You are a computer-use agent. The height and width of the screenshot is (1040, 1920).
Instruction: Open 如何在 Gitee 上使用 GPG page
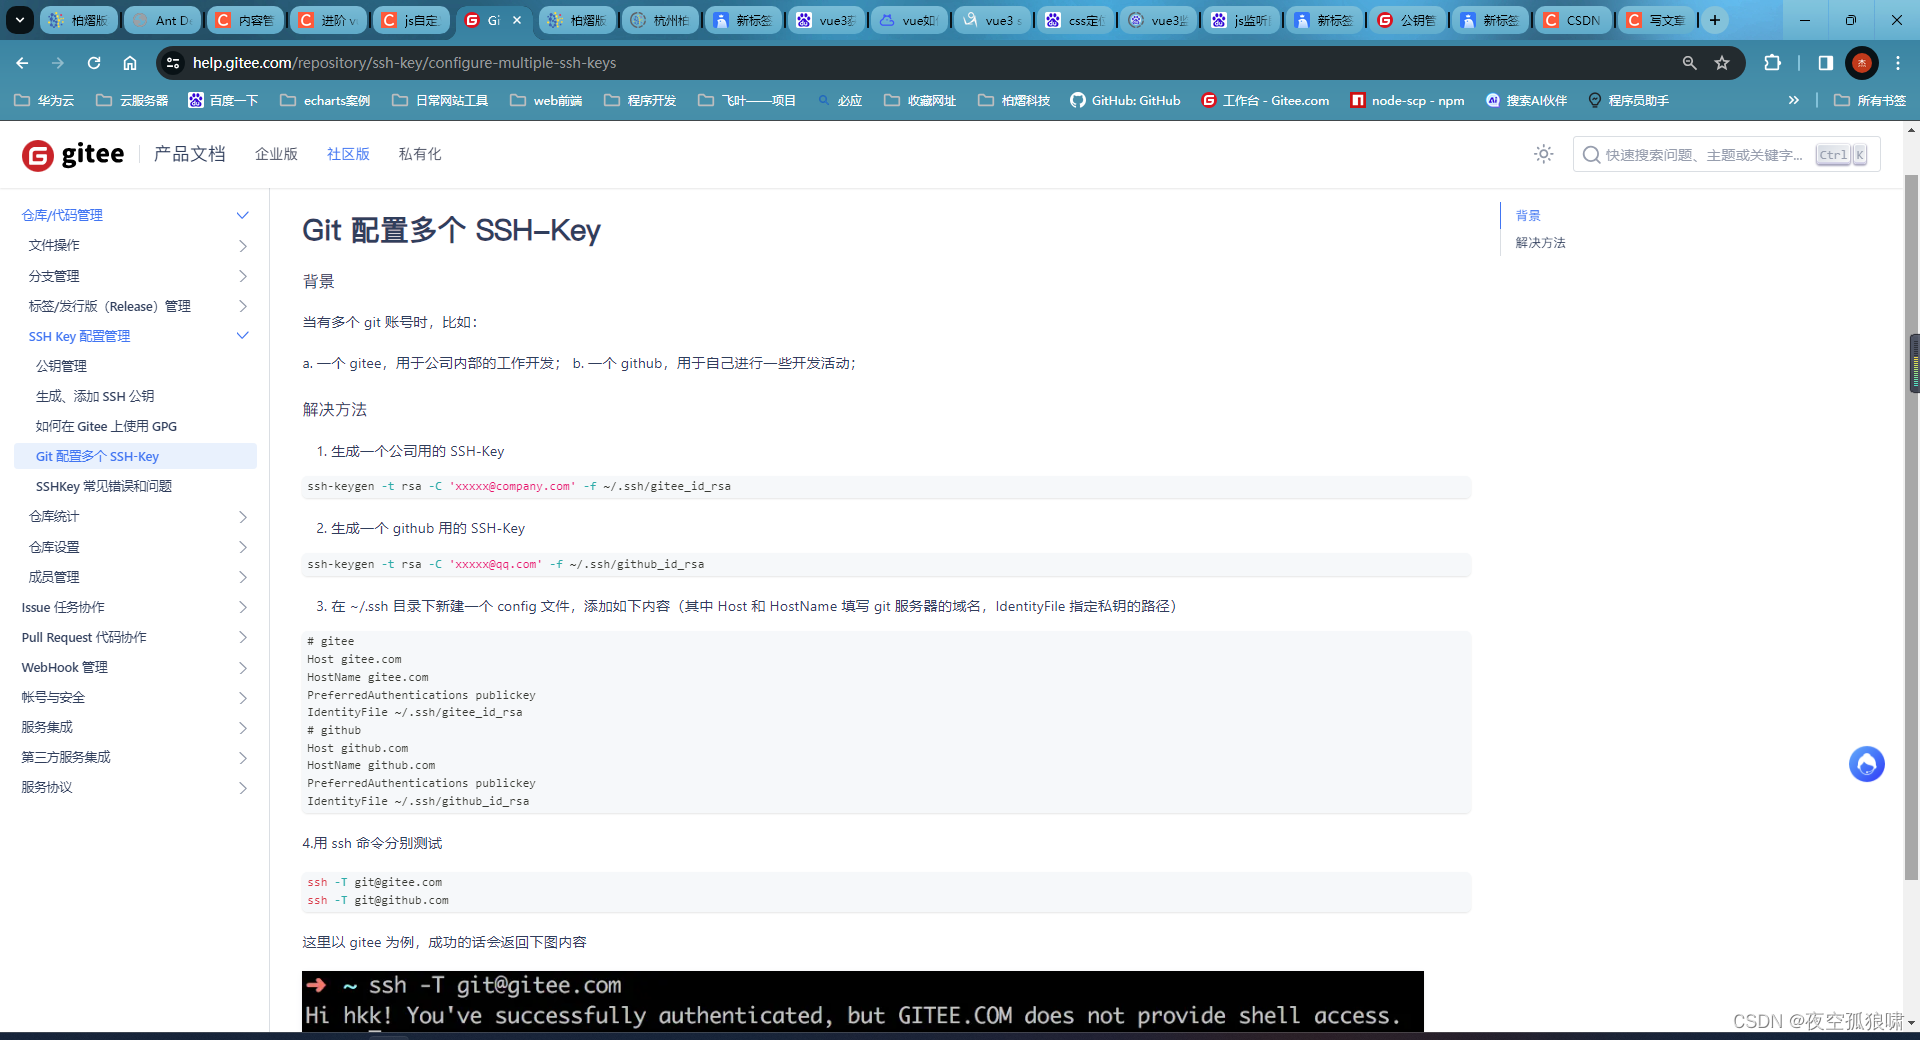pyautogui.click(x=106, y=426)
